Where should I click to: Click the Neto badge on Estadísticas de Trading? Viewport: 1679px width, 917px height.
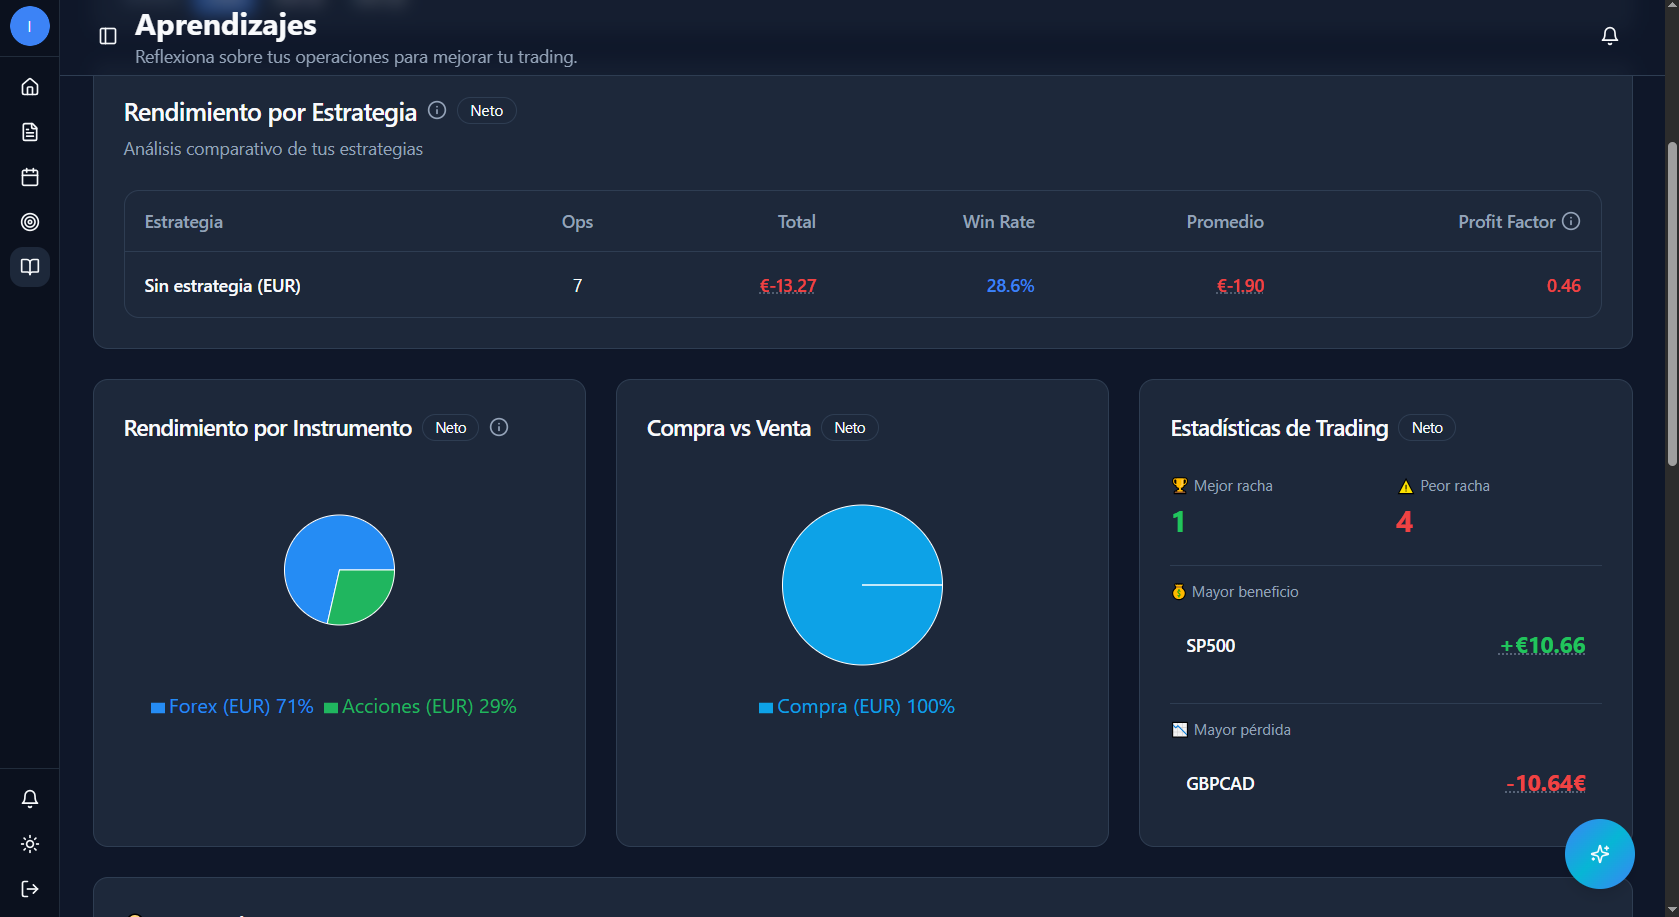(1427, 428)
